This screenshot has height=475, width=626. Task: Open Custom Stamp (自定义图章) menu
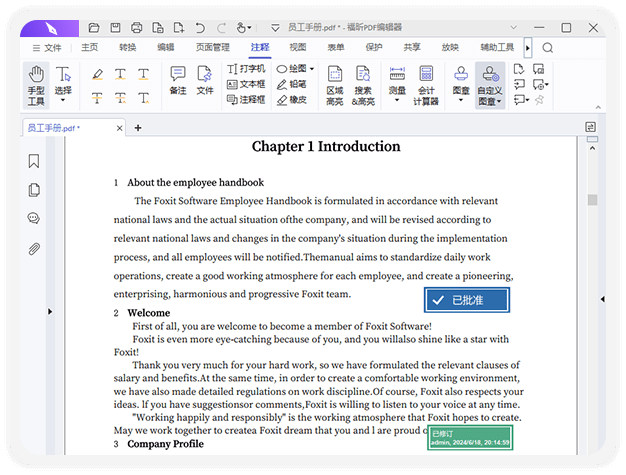[x=490, y=85]
